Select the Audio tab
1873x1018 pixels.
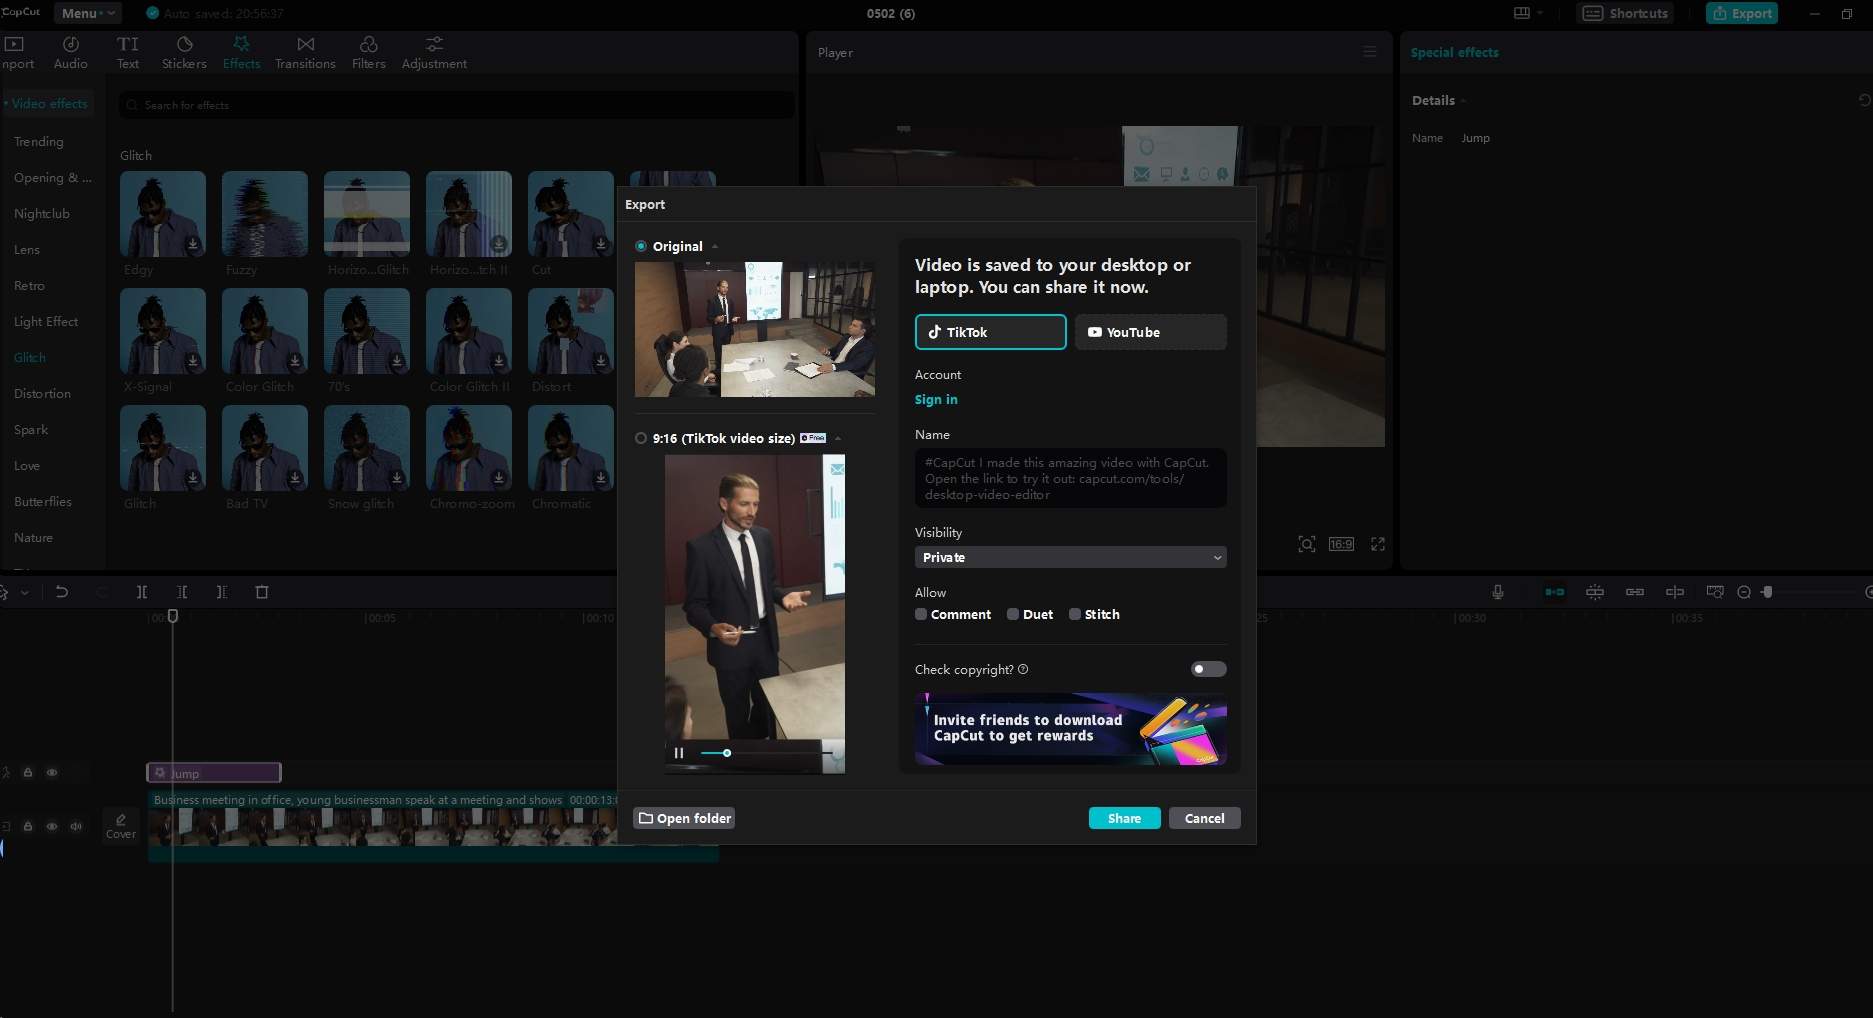pyautogui.click(x=70, y=52)
